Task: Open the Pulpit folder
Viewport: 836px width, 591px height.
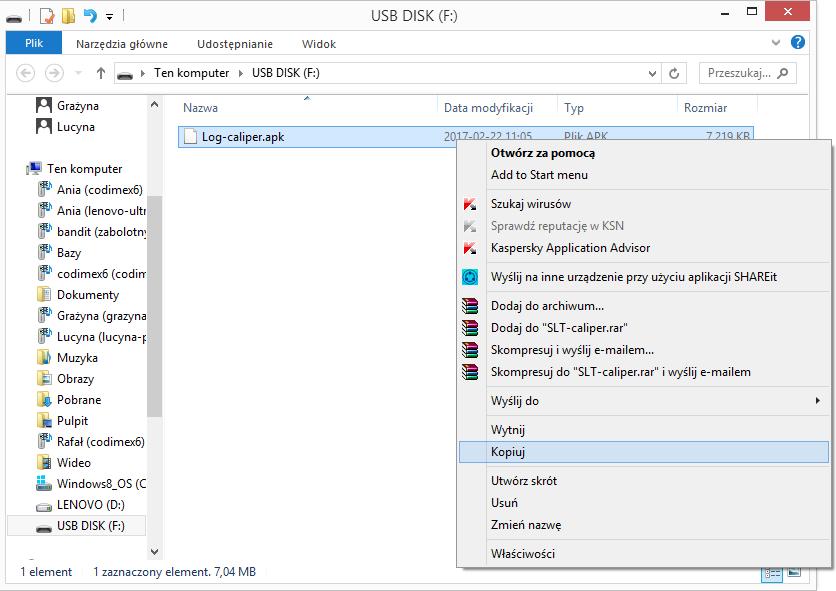Action: click(x=62, y=420)
